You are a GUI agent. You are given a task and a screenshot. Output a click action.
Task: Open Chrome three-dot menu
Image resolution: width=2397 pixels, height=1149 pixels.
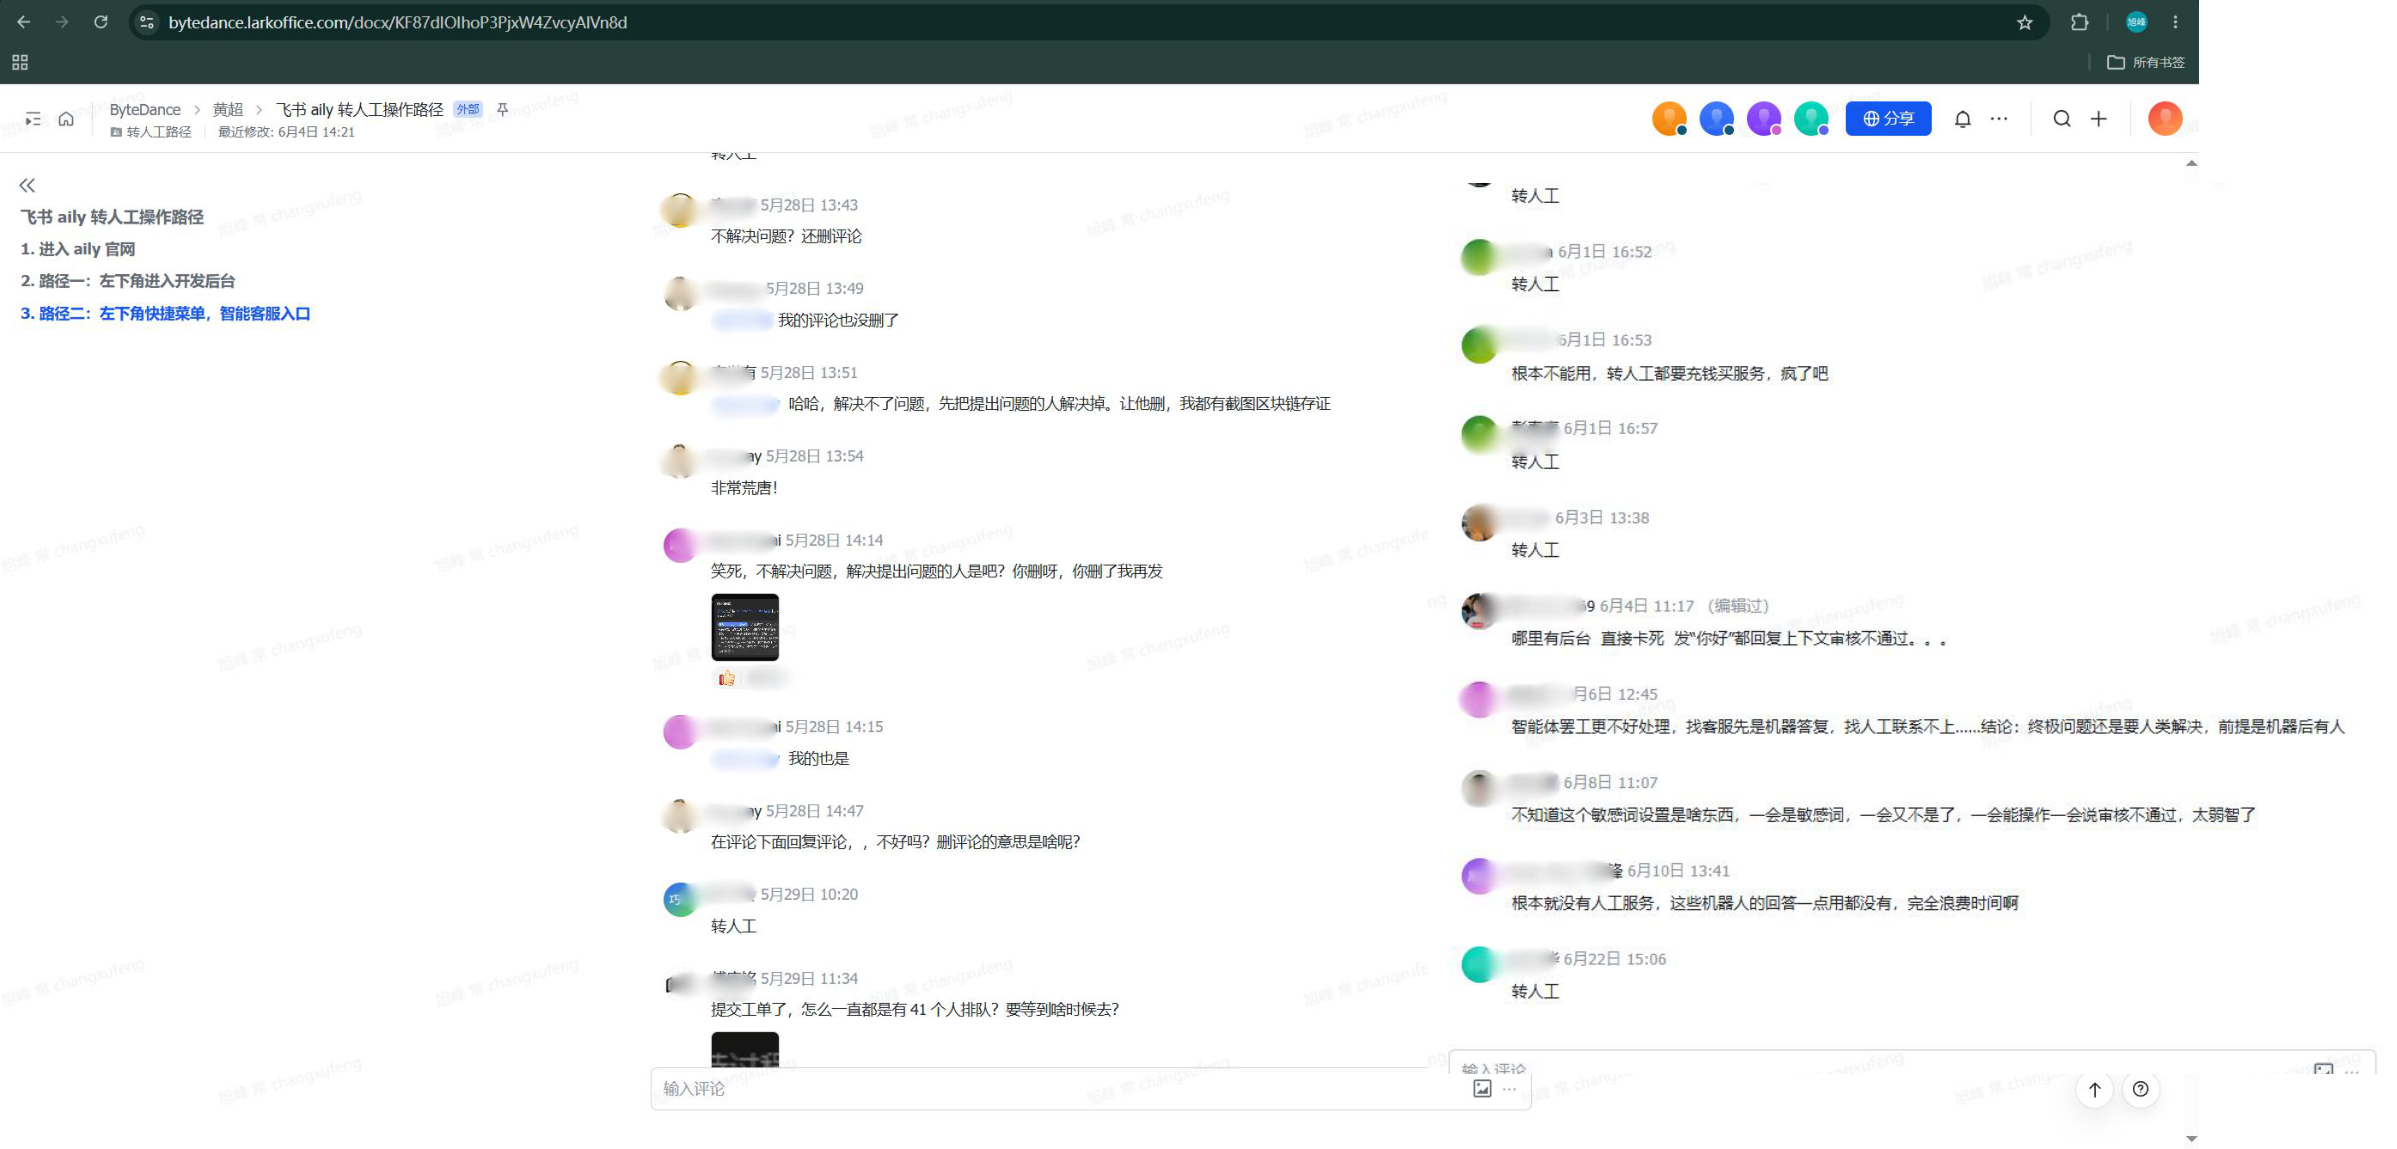(x=2175, y=22)
